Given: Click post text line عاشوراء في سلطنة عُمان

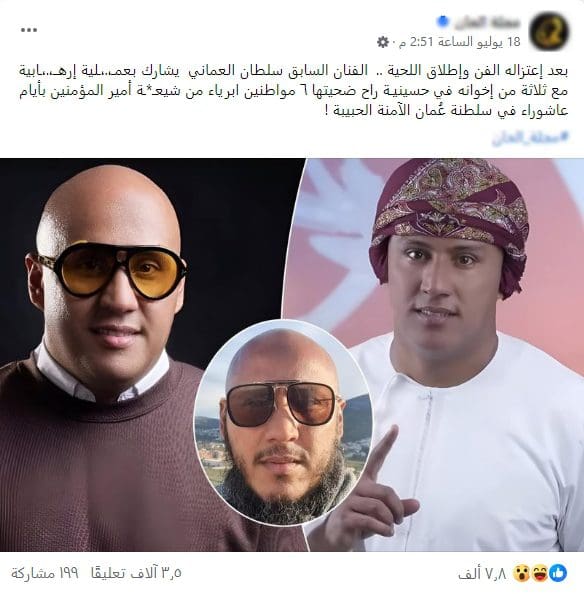Looking at the screenshot, I should click(x=447, y=111).
